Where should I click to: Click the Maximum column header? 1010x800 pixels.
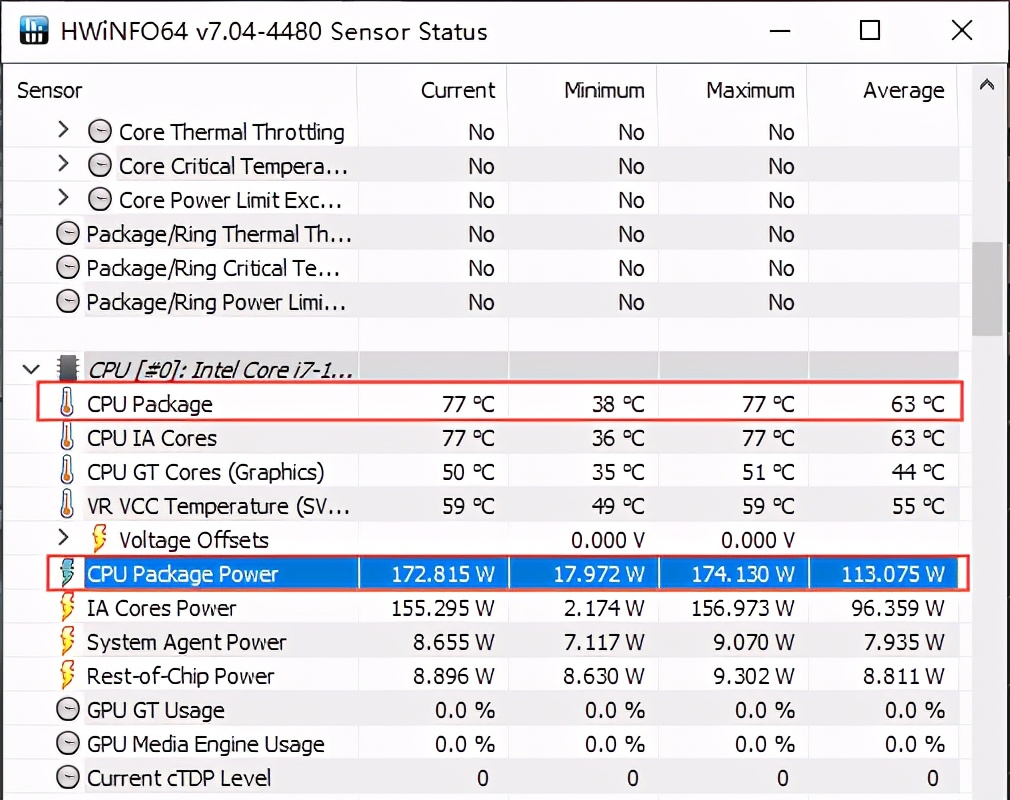[x=749, y=90]
